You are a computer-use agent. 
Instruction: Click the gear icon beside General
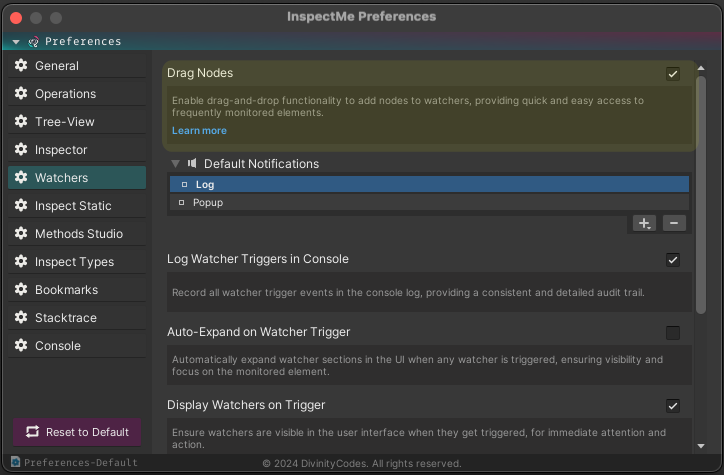(x=21, y=65)
